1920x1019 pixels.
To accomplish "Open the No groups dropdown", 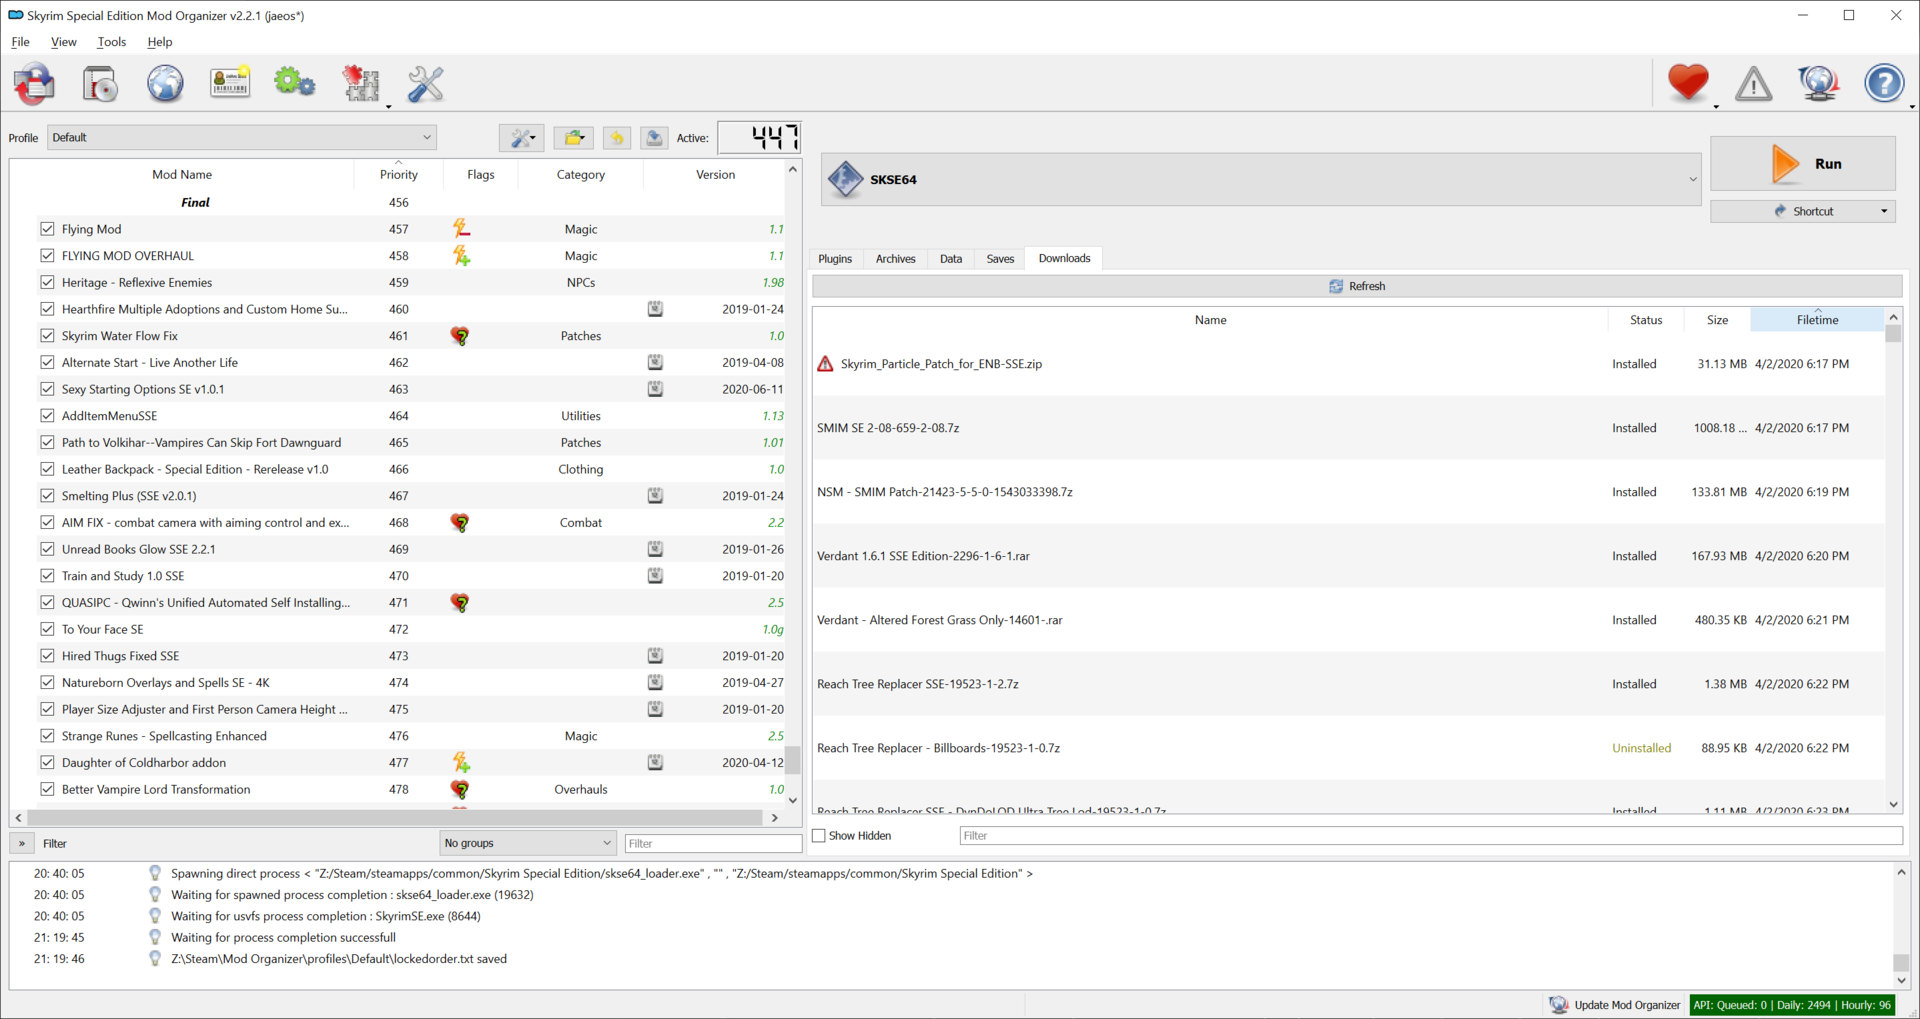I will tap(527, 843).
